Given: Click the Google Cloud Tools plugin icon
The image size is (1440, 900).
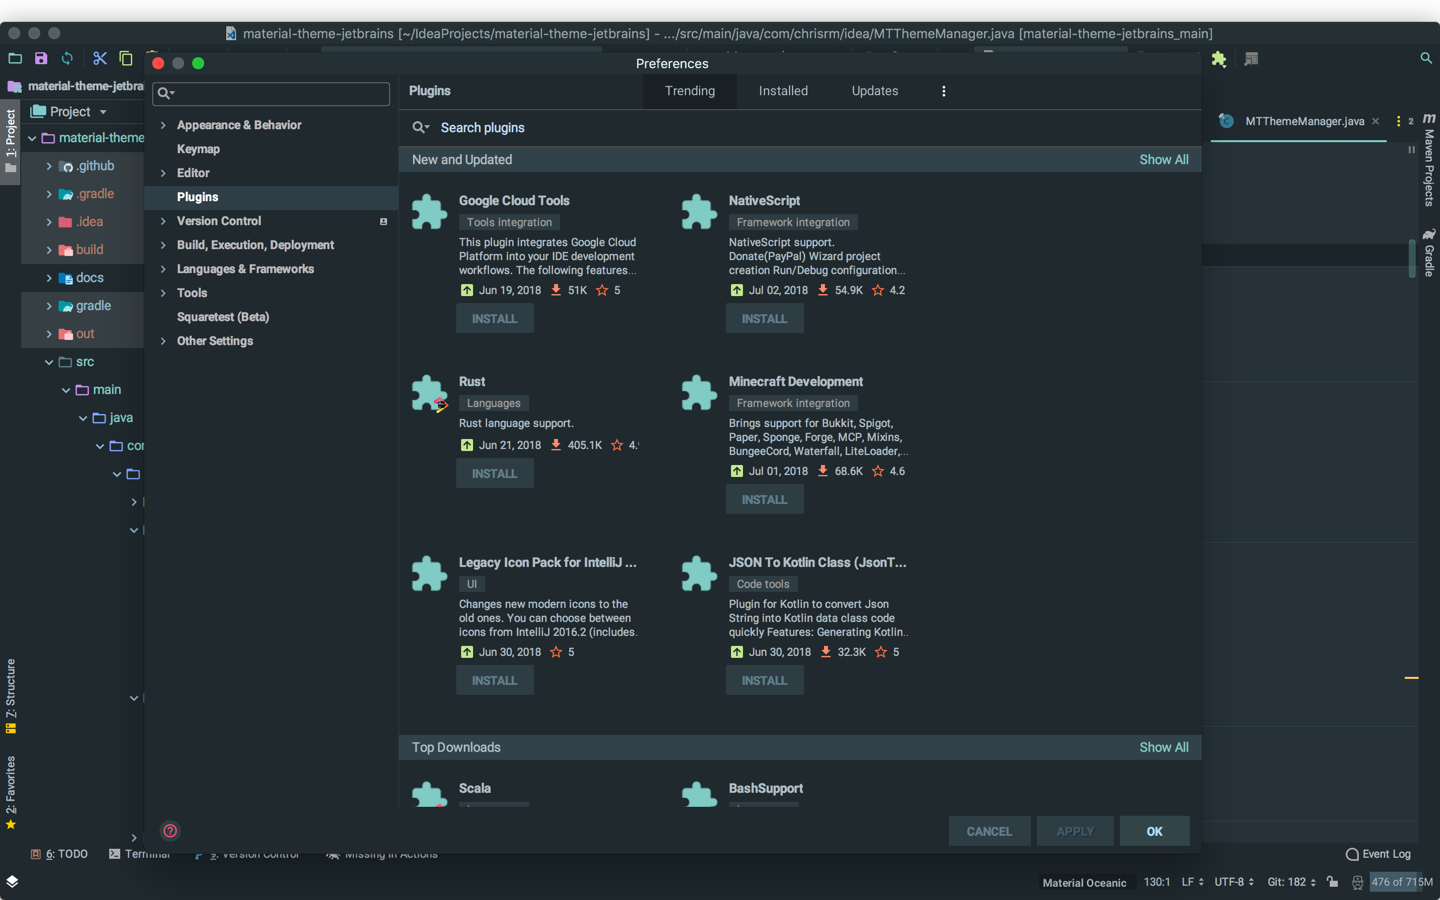Looking at the screenshot, I should point(429,212).
